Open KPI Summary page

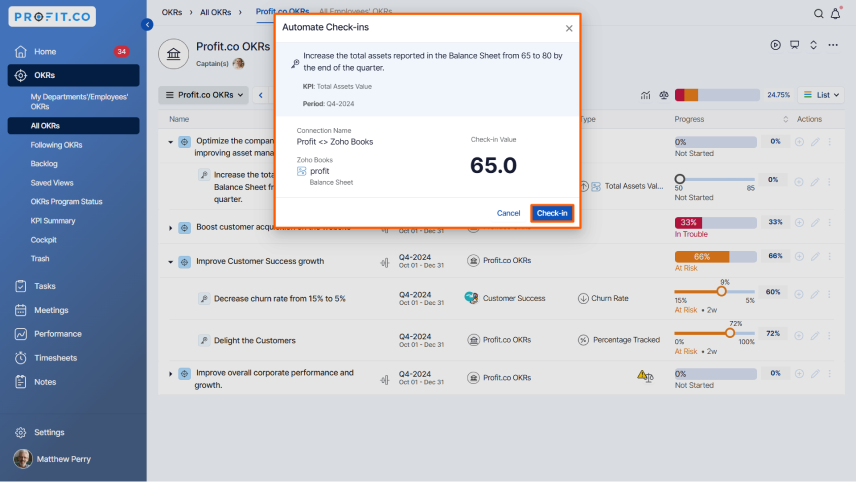tap(53, 221)
